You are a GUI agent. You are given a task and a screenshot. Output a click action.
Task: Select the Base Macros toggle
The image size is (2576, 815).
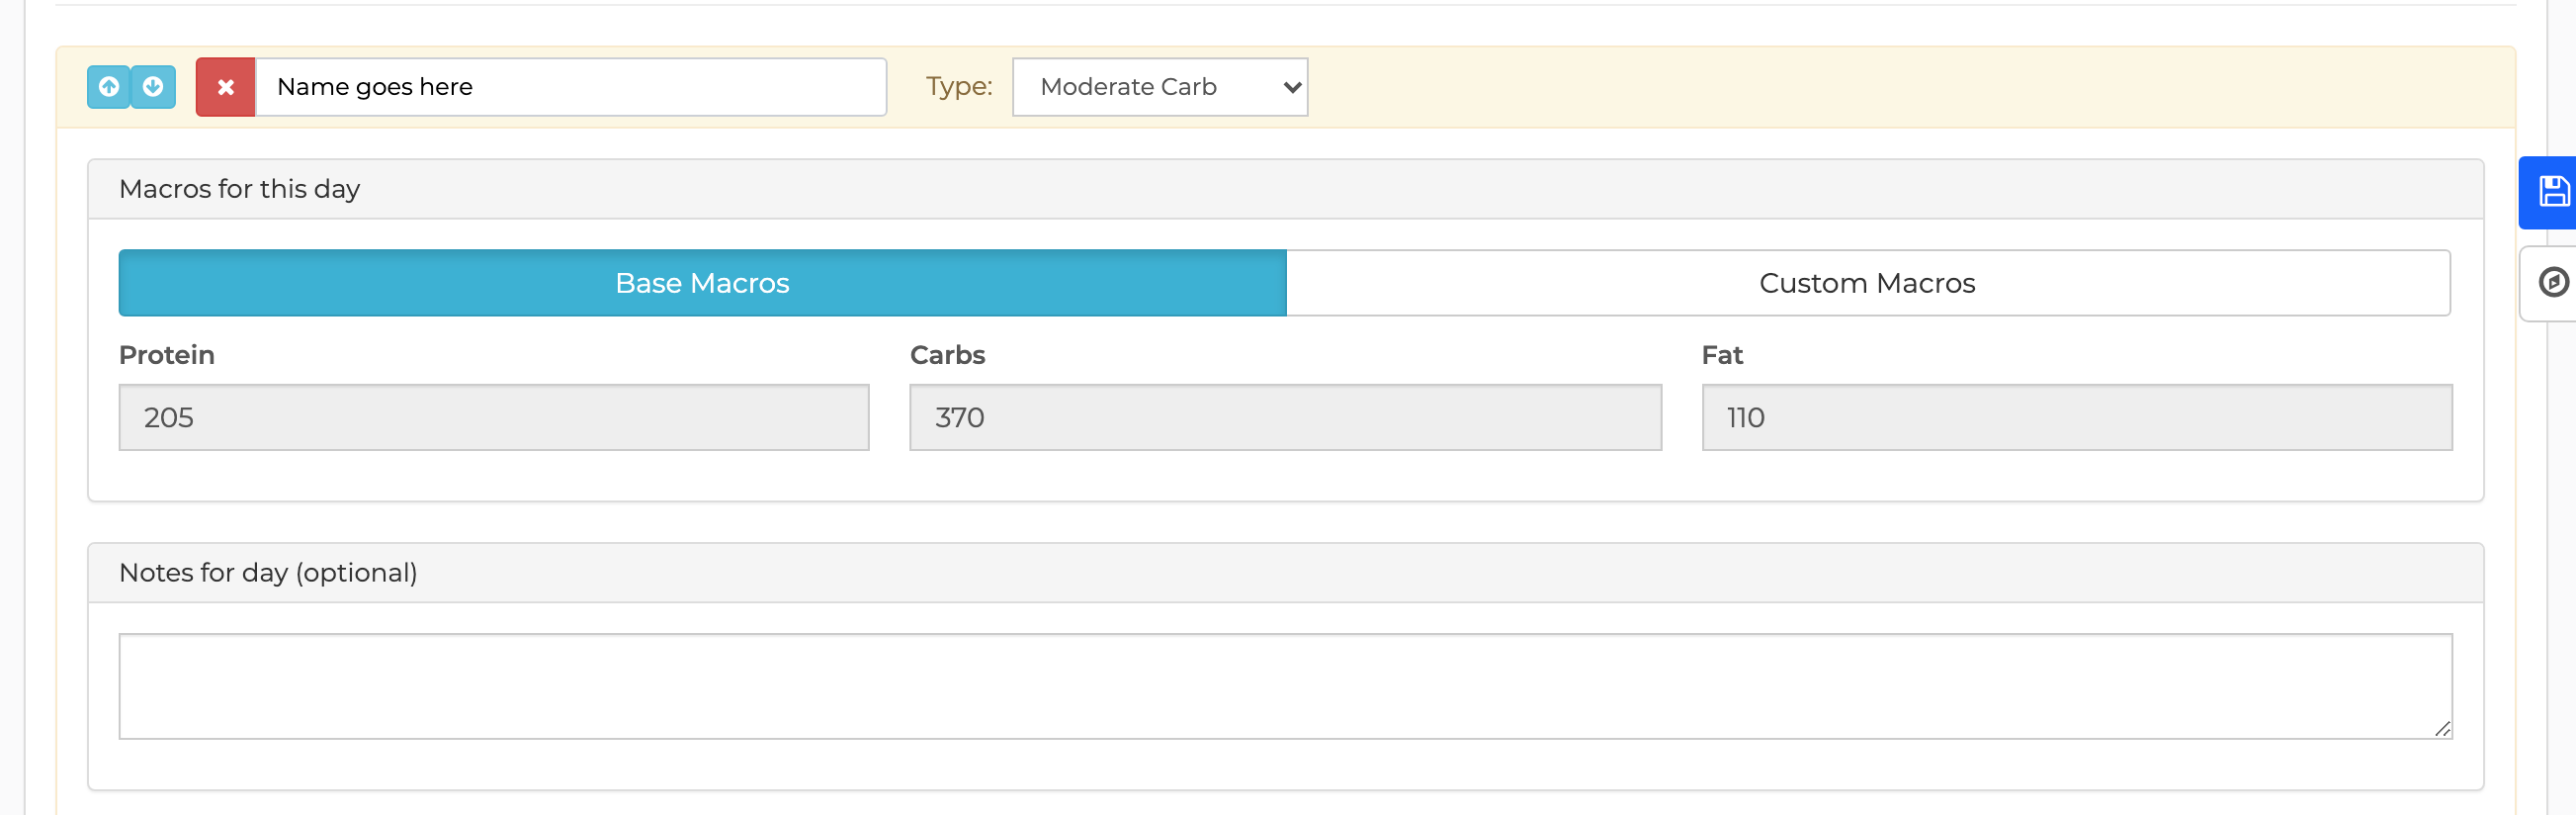click(702, 283)
